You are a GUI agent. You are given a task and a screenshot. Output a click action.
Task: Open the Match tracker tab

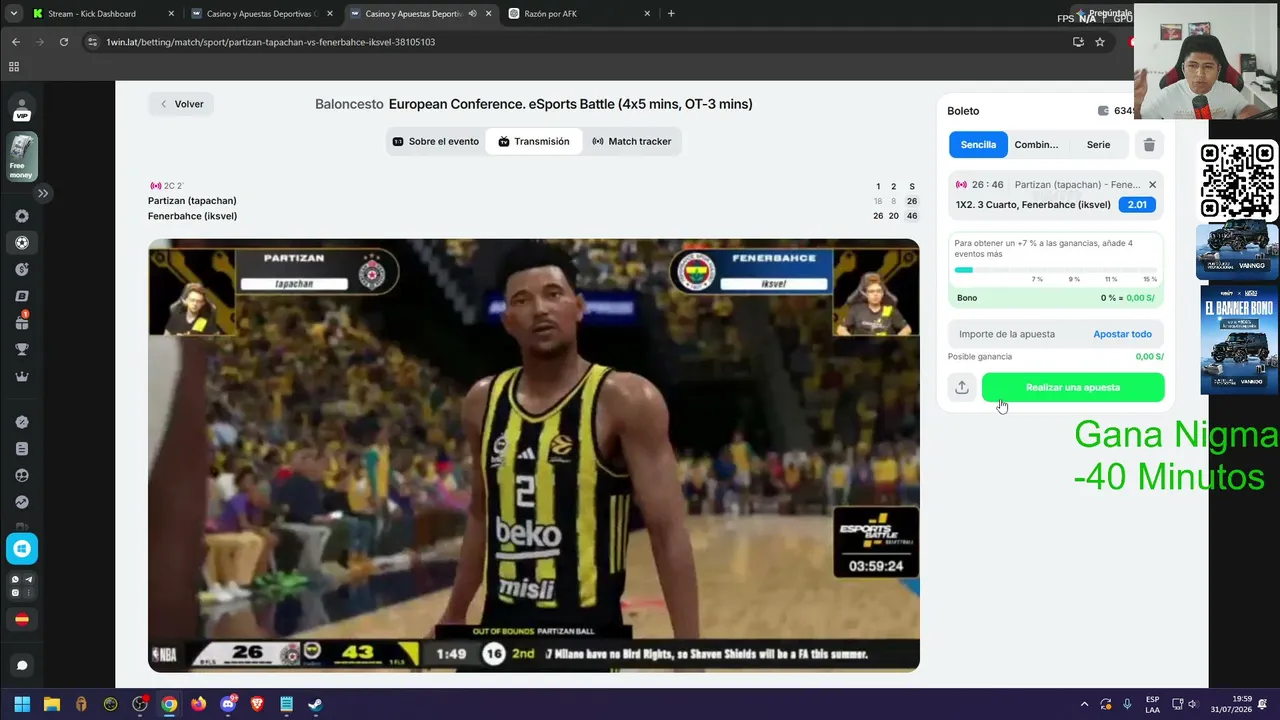point(632,142)
